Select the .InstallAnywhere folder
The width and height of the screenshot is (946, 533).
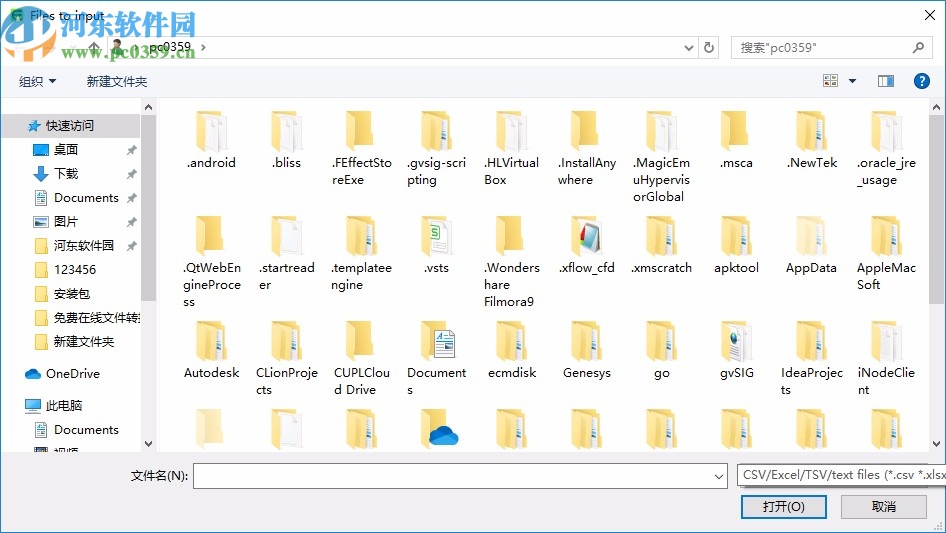coord(586,148)
